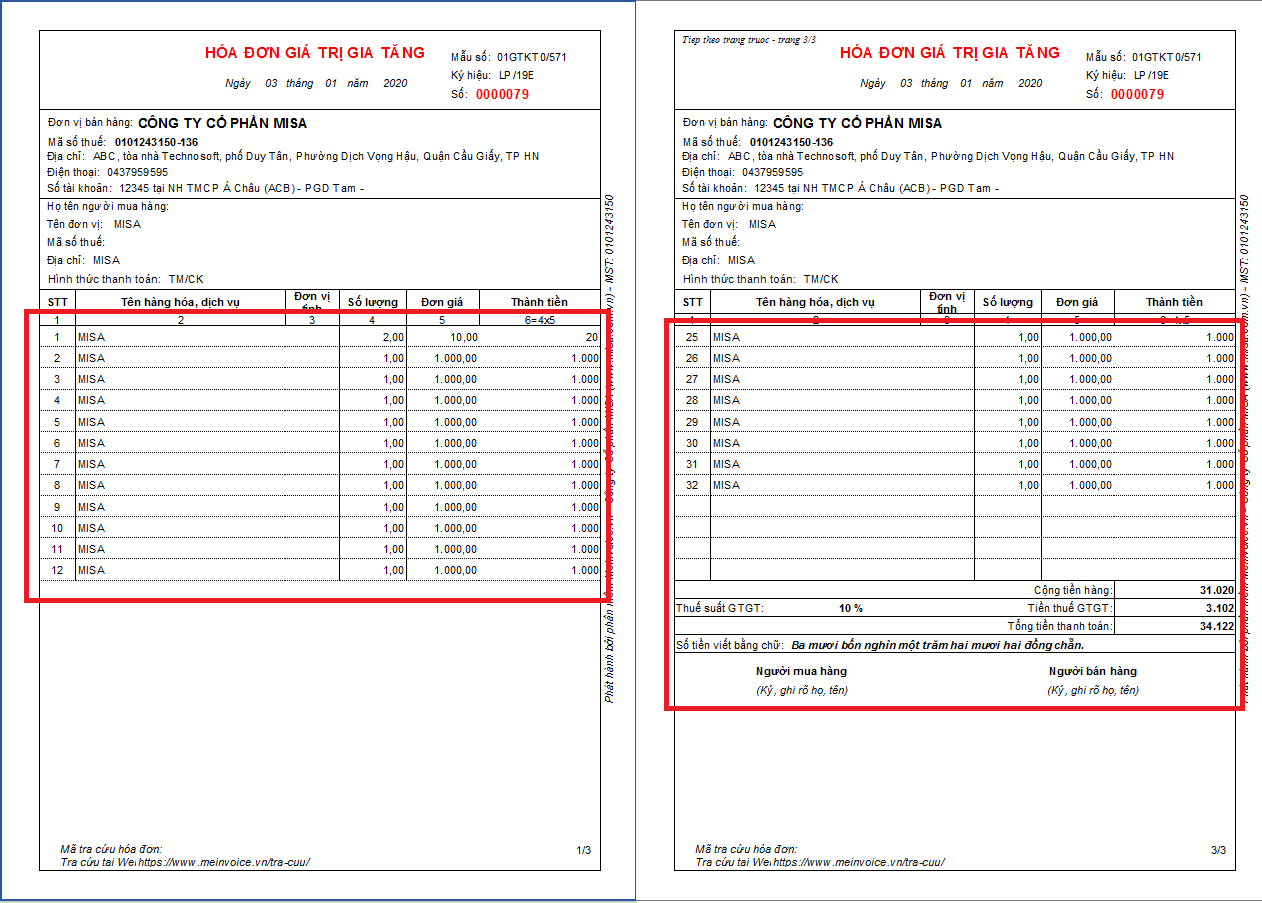
Task: Click 'CÔNG TY CỔ PHẦN MISA' on page 3/3
Action: click(x=857, y=124)
